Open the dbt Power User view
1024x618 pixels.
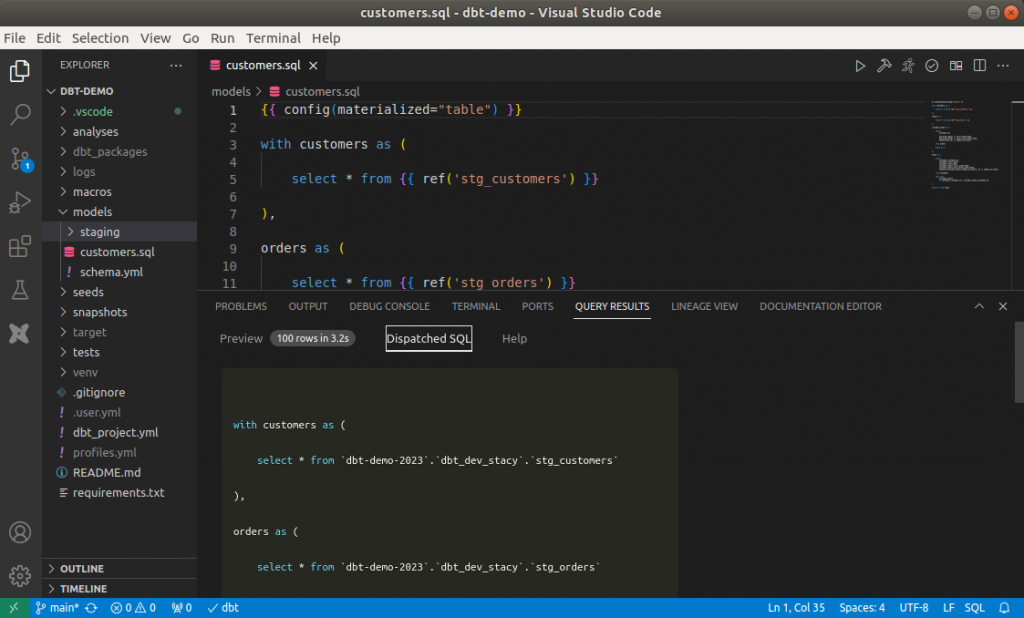coord(20,333)
